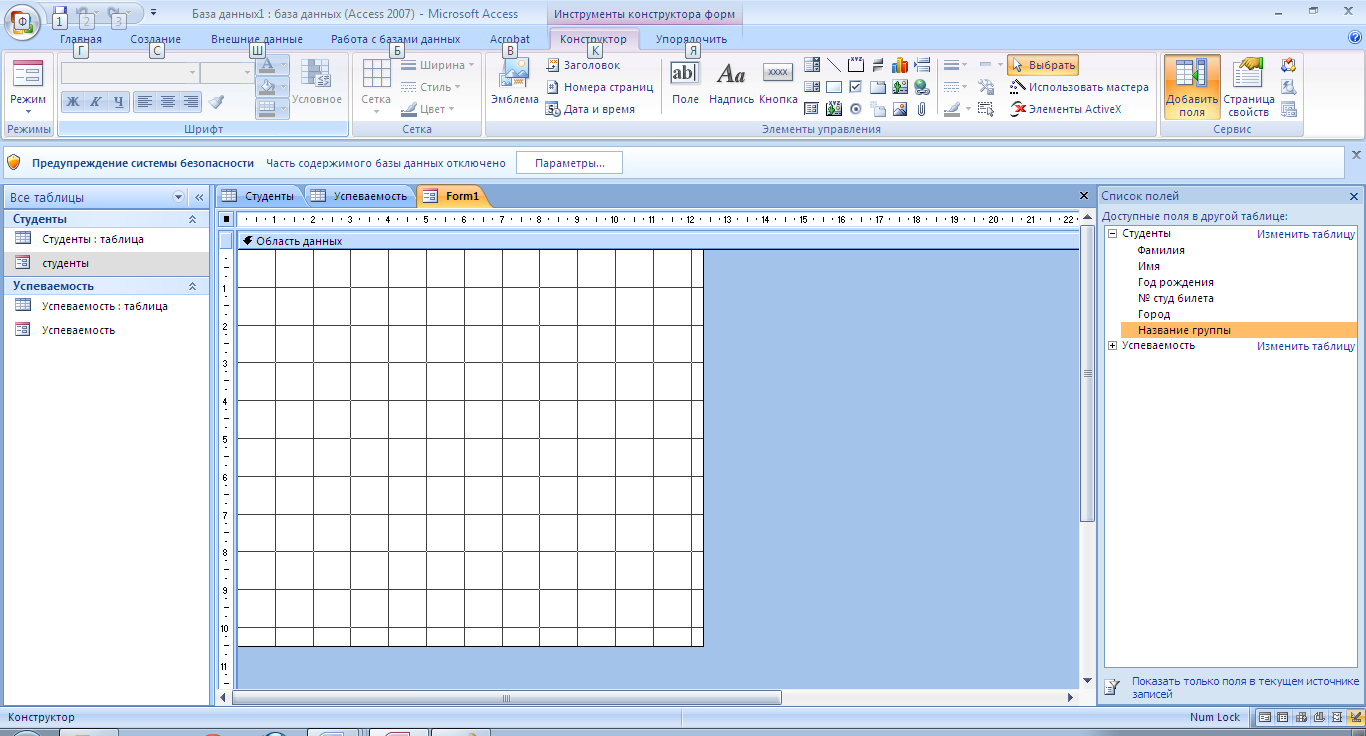Select the check box control

pyautogui.click(x=856, y=87)
